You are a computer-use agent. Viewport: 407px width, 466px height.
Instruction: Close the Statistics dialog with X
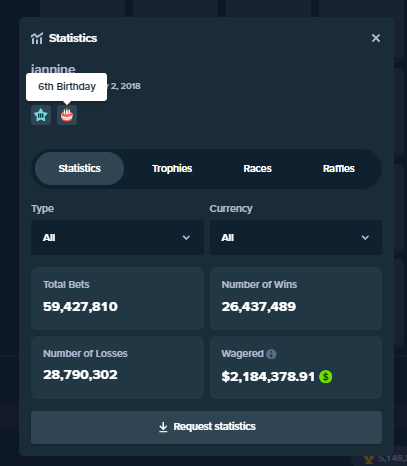376,38
